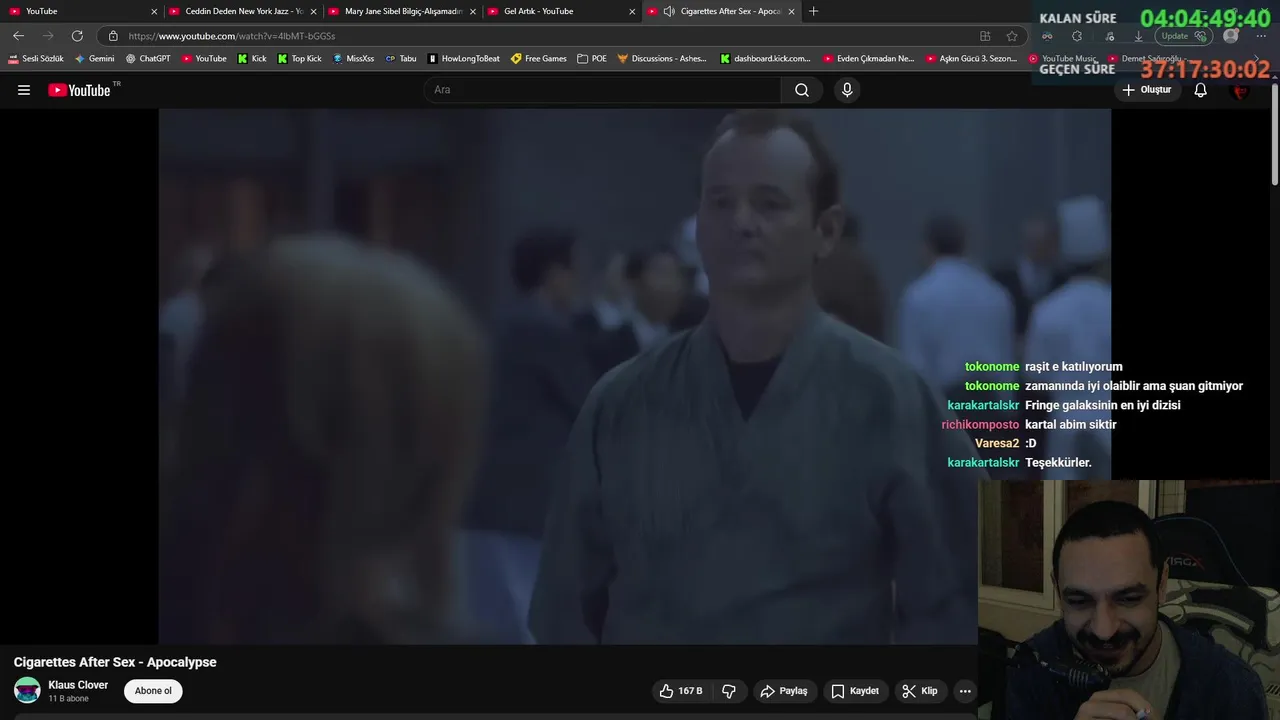1280x720 pixels.
Task: Like the video with thumbs up
Action: [680, 691]
